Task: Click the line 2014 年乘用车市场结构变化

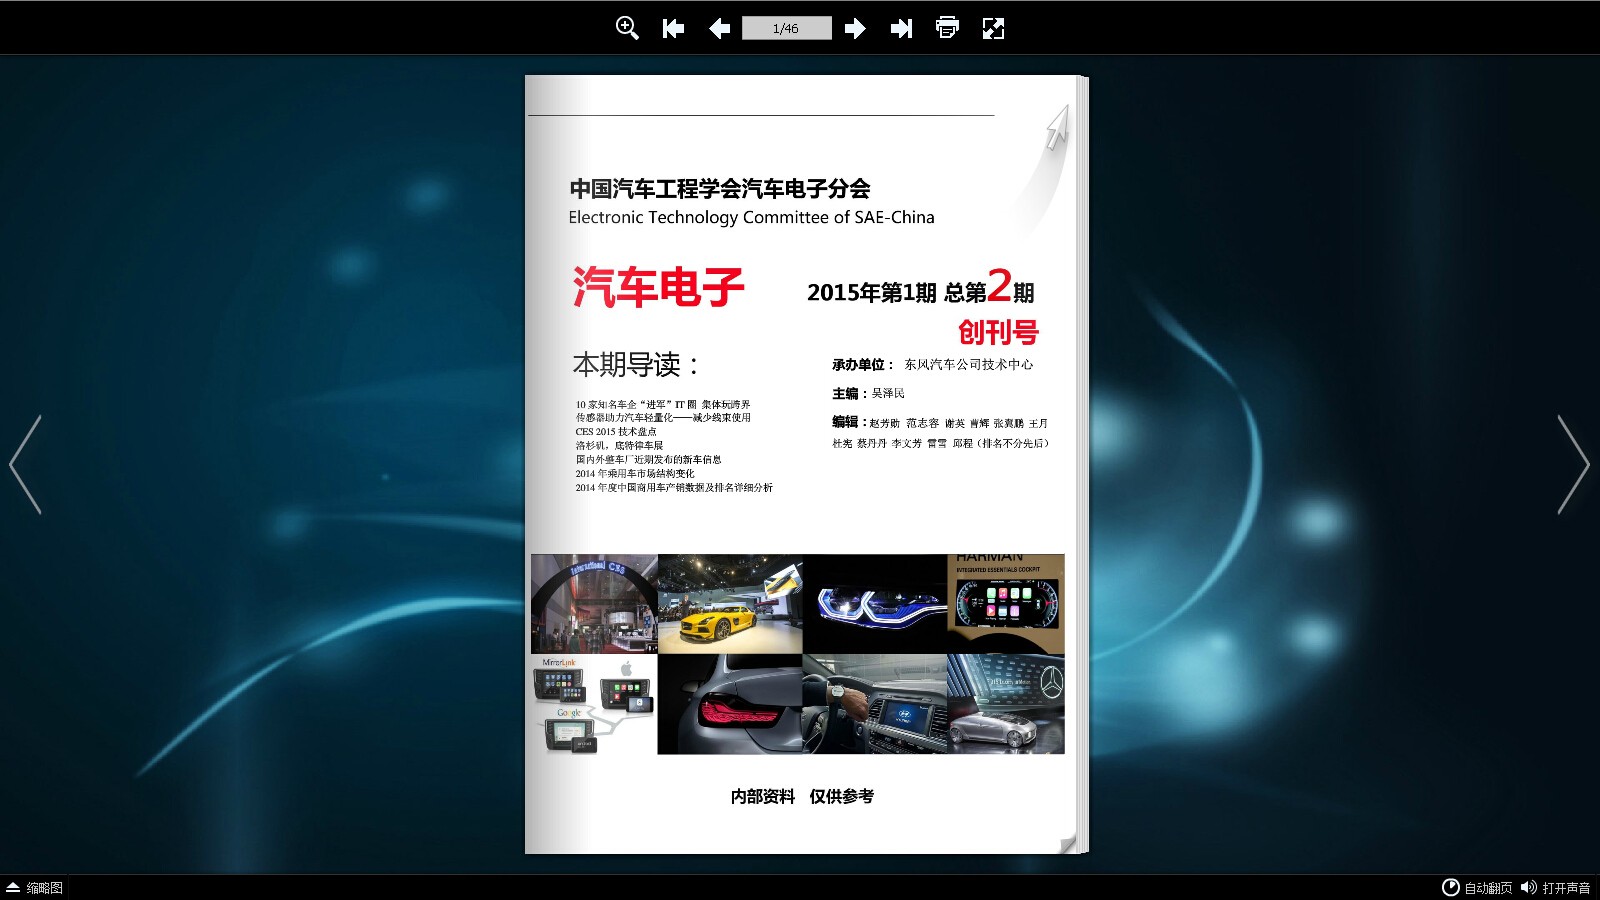Action: 635,474
